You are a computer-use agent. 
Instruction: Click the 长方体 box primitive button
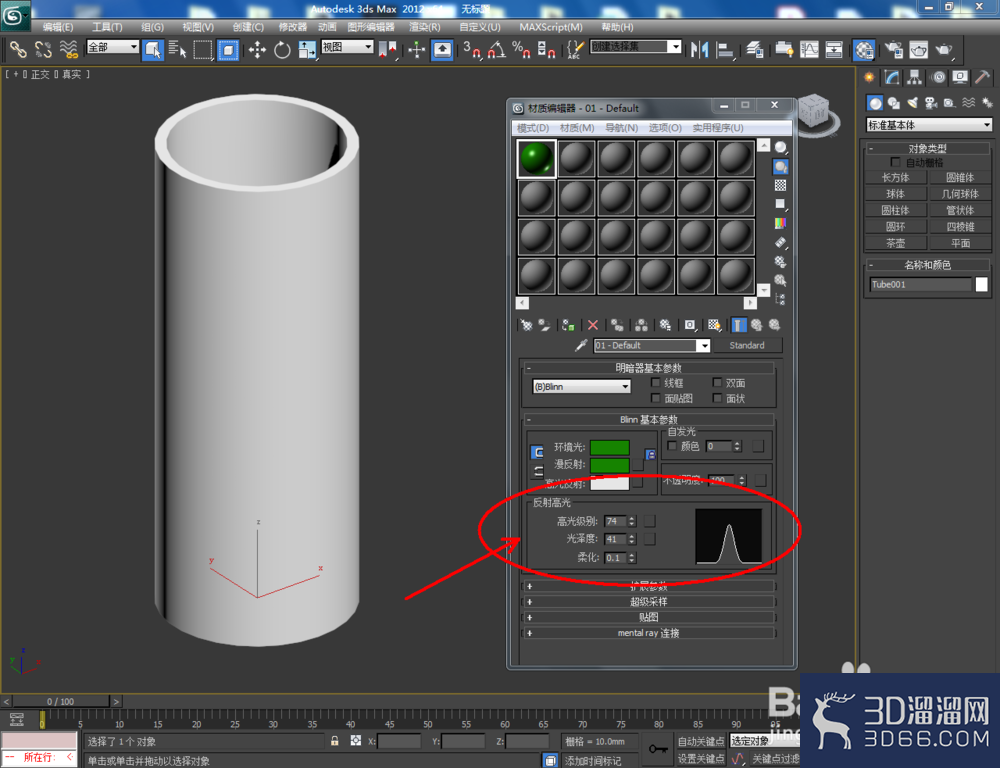[895, 177]
